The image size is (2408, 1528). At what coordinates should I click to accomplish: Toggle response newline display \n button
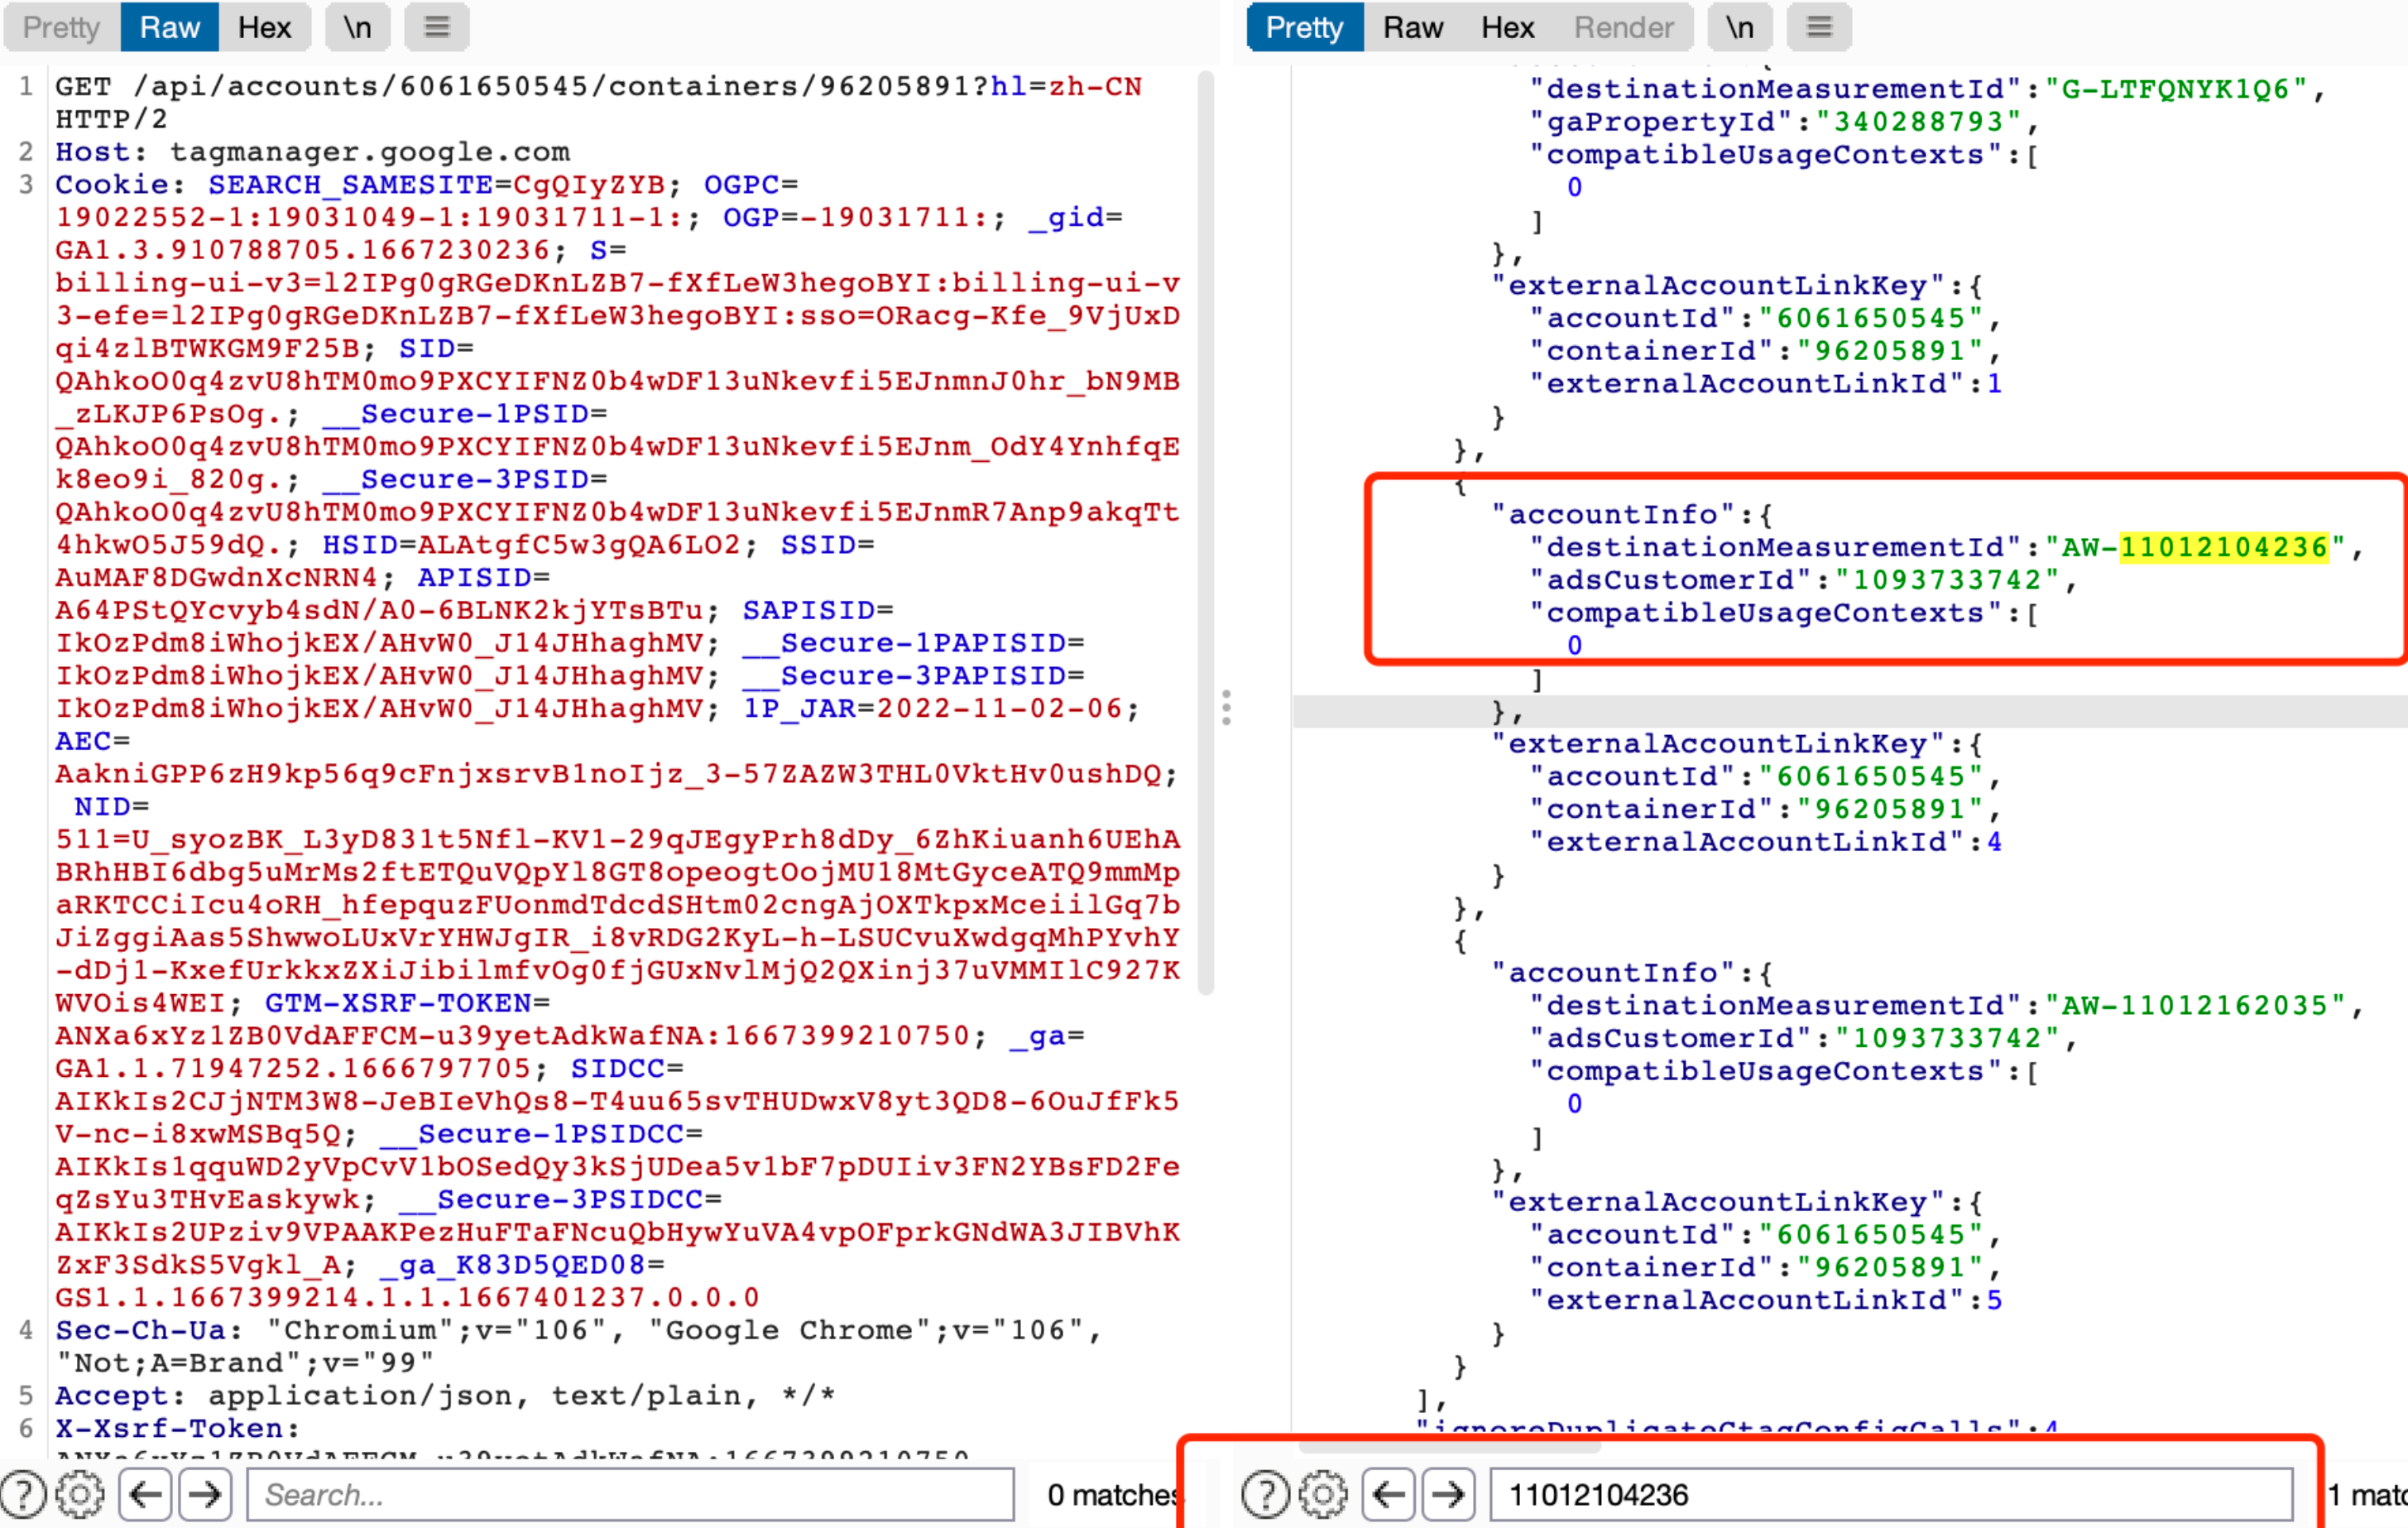pos(1739,27)
